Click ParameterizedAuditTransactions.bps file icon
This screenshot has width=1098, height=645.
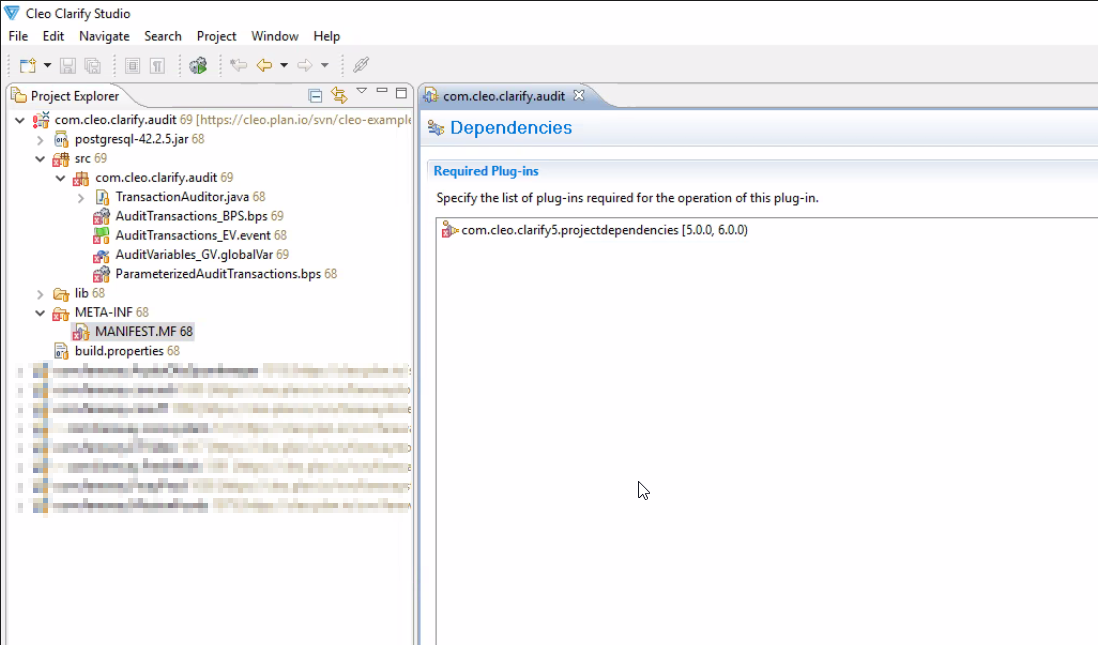[x=102, y=274]
